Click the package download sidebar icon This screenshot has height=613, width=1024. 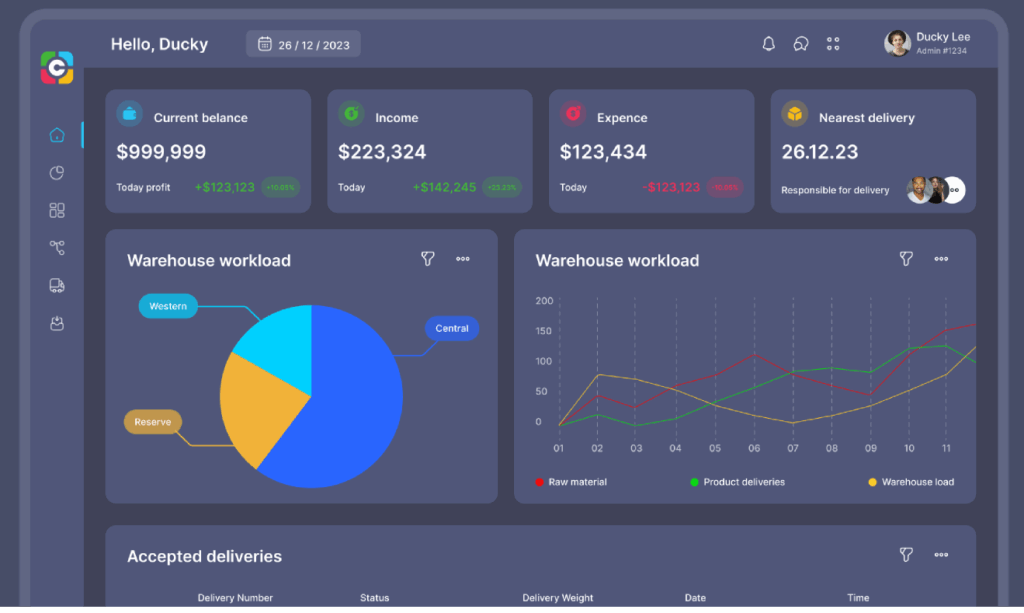click(57, 324)
